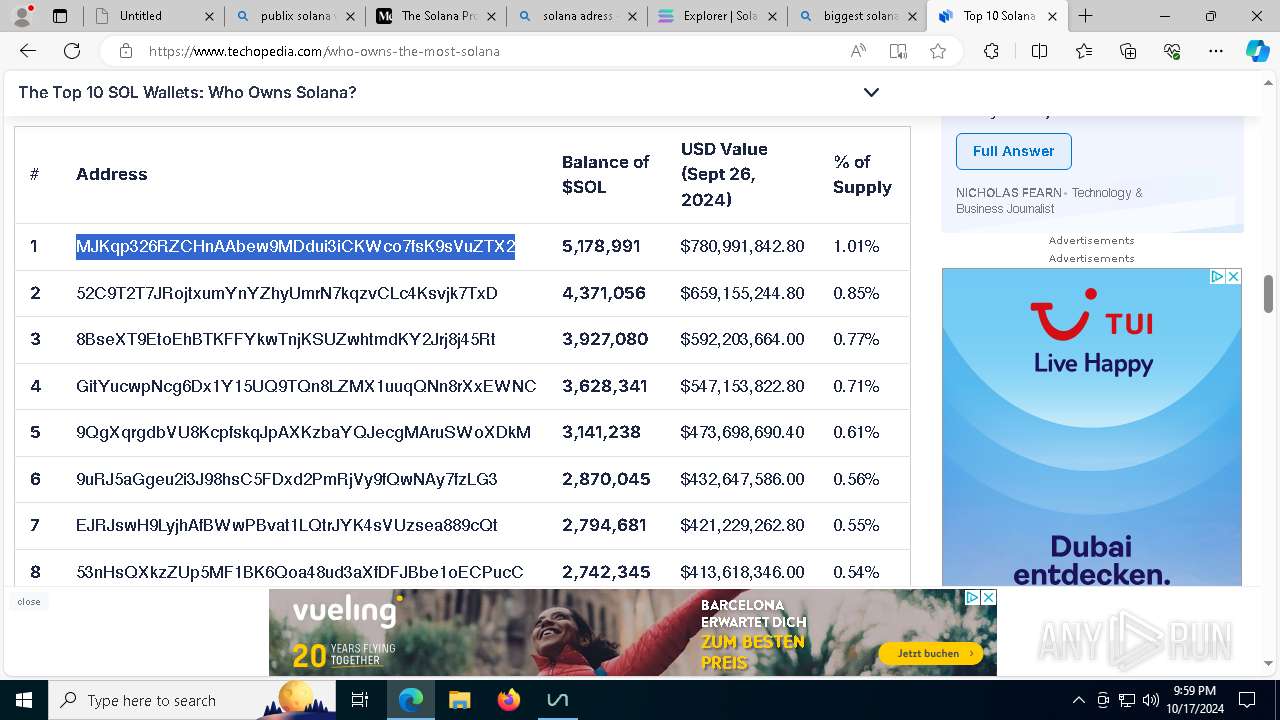Click the Balance of $SOL header

click(x=606, y=174)
